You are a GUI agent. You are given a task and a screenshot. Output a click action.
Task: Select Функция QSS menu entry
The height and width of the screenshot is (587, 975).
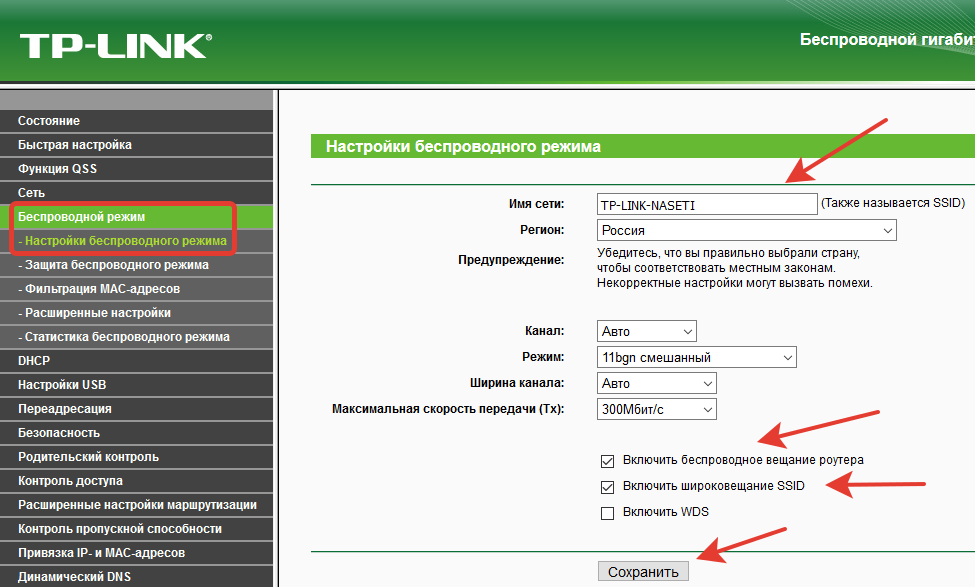136,169
